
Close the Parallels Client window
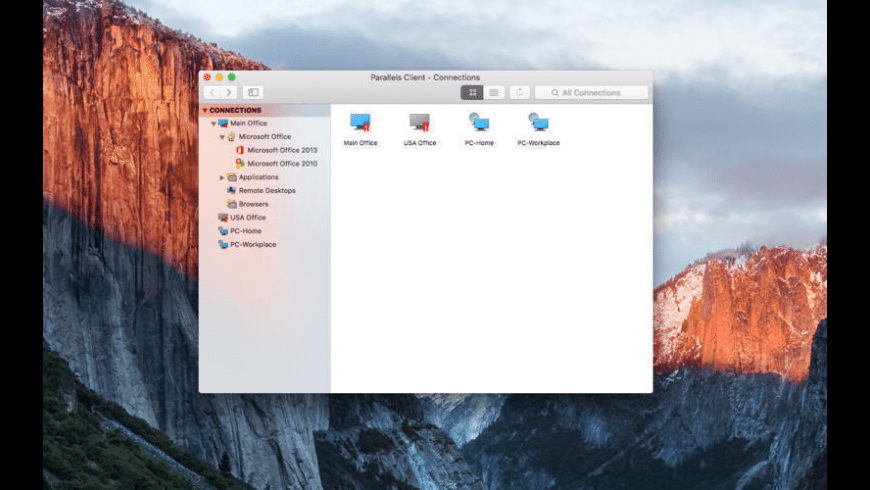click(208, 77)
